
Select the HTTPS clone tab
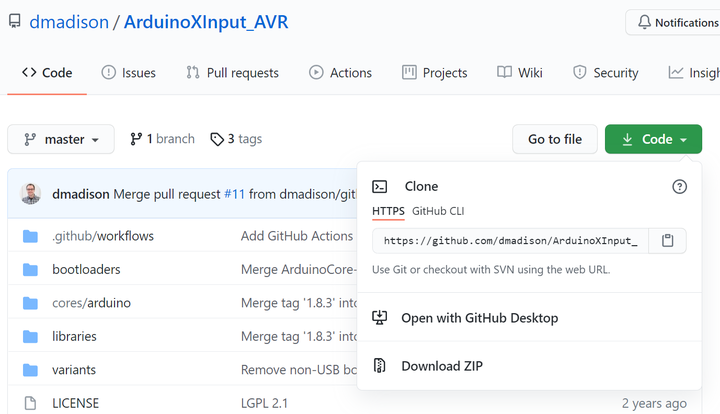388,211
